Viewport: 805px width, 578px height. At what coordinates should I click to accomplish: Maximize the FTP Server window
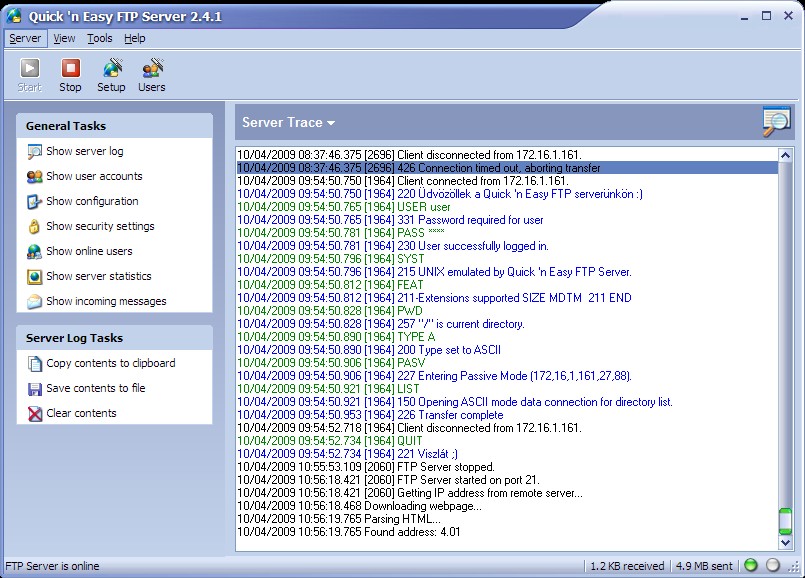point(766,16)
